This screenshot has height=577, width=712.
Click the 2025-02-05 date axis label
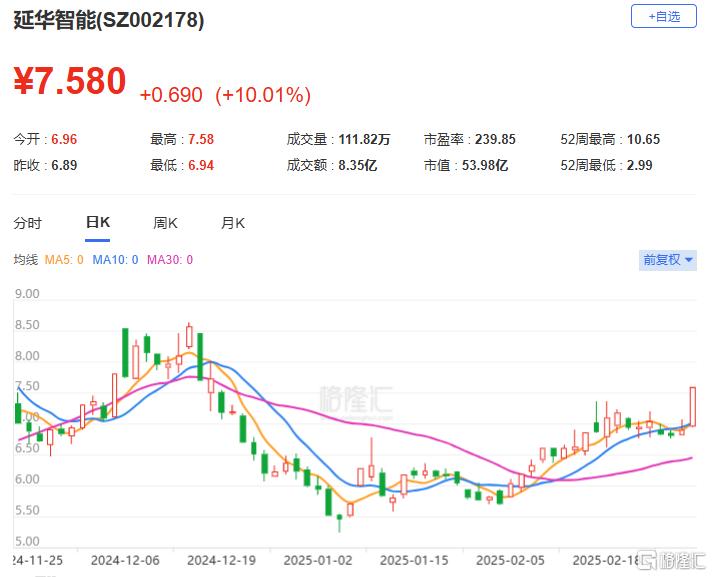pos(510,561)
